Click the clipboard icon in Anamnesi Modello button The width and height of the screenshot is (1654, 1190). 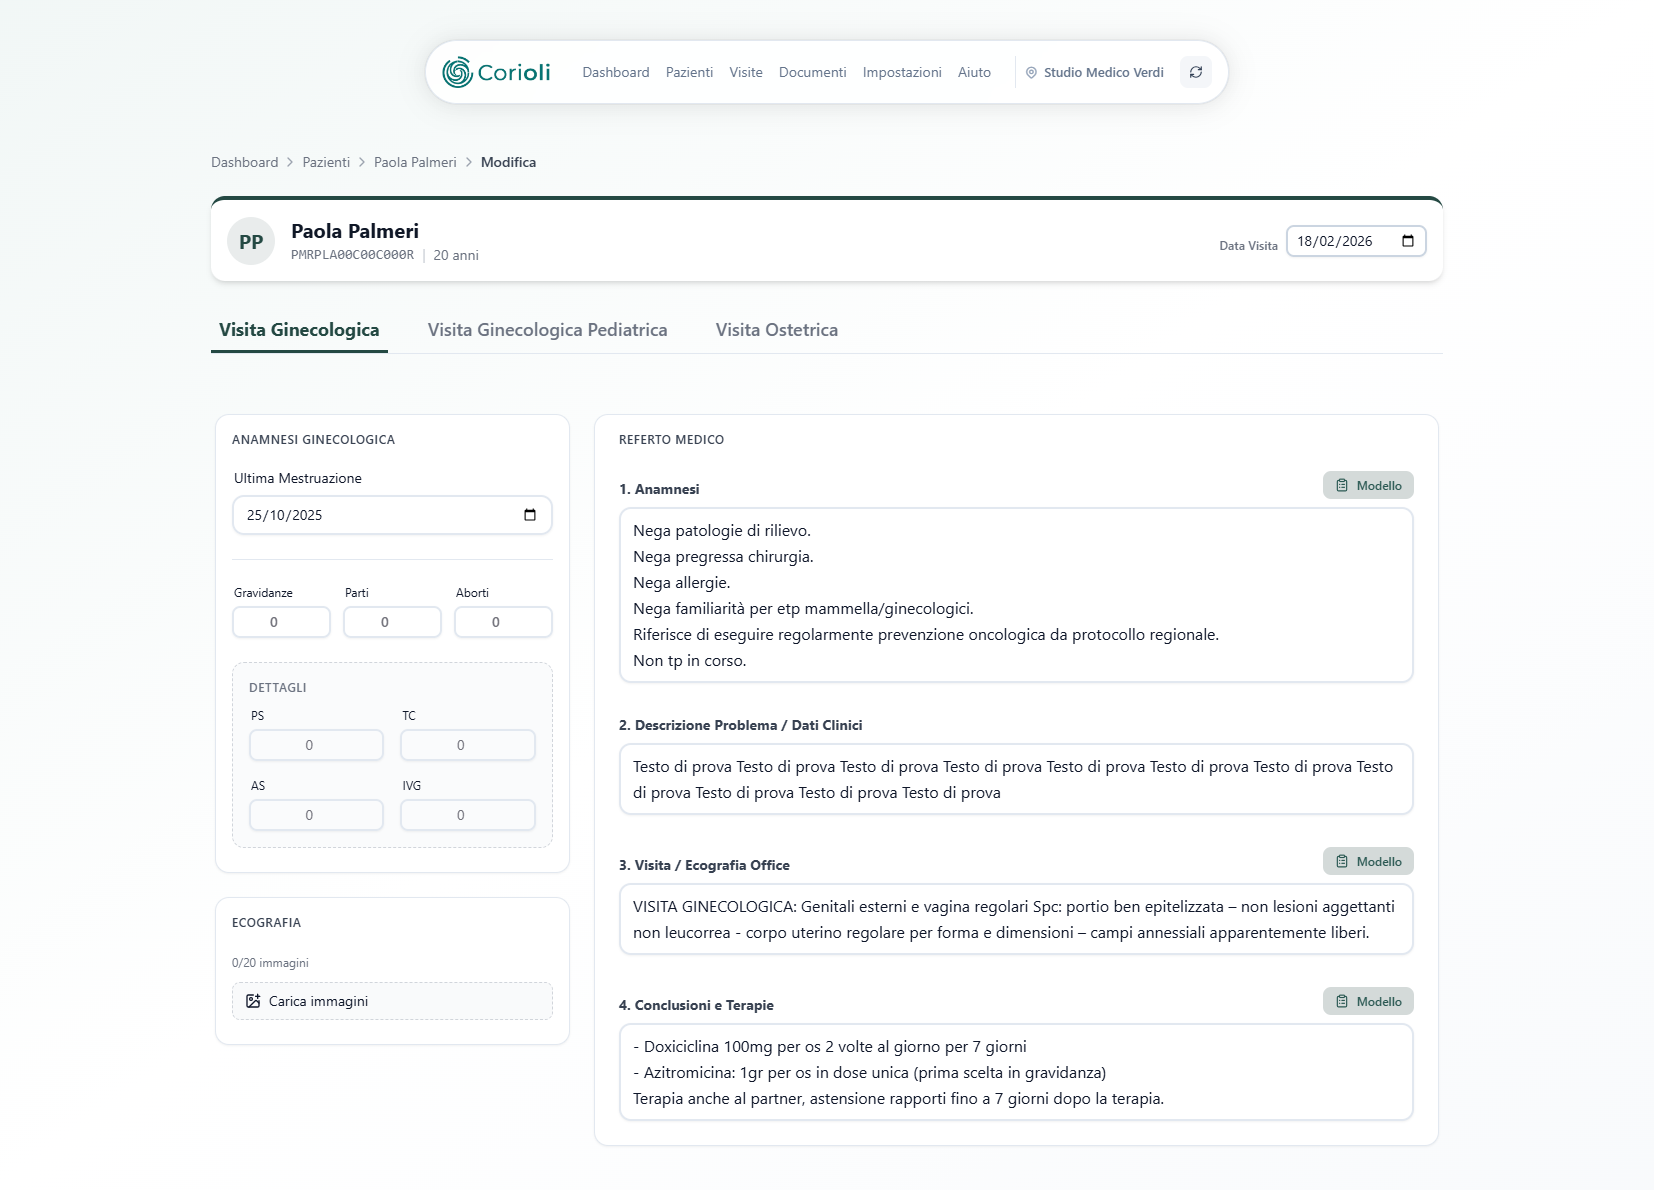click(1342, 485)
